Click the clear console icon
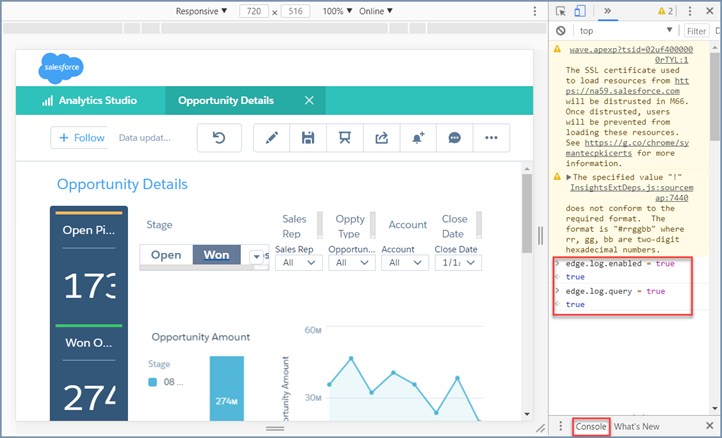Image resolution: width=722 pixels, height=438 pixels. (560, 31)
